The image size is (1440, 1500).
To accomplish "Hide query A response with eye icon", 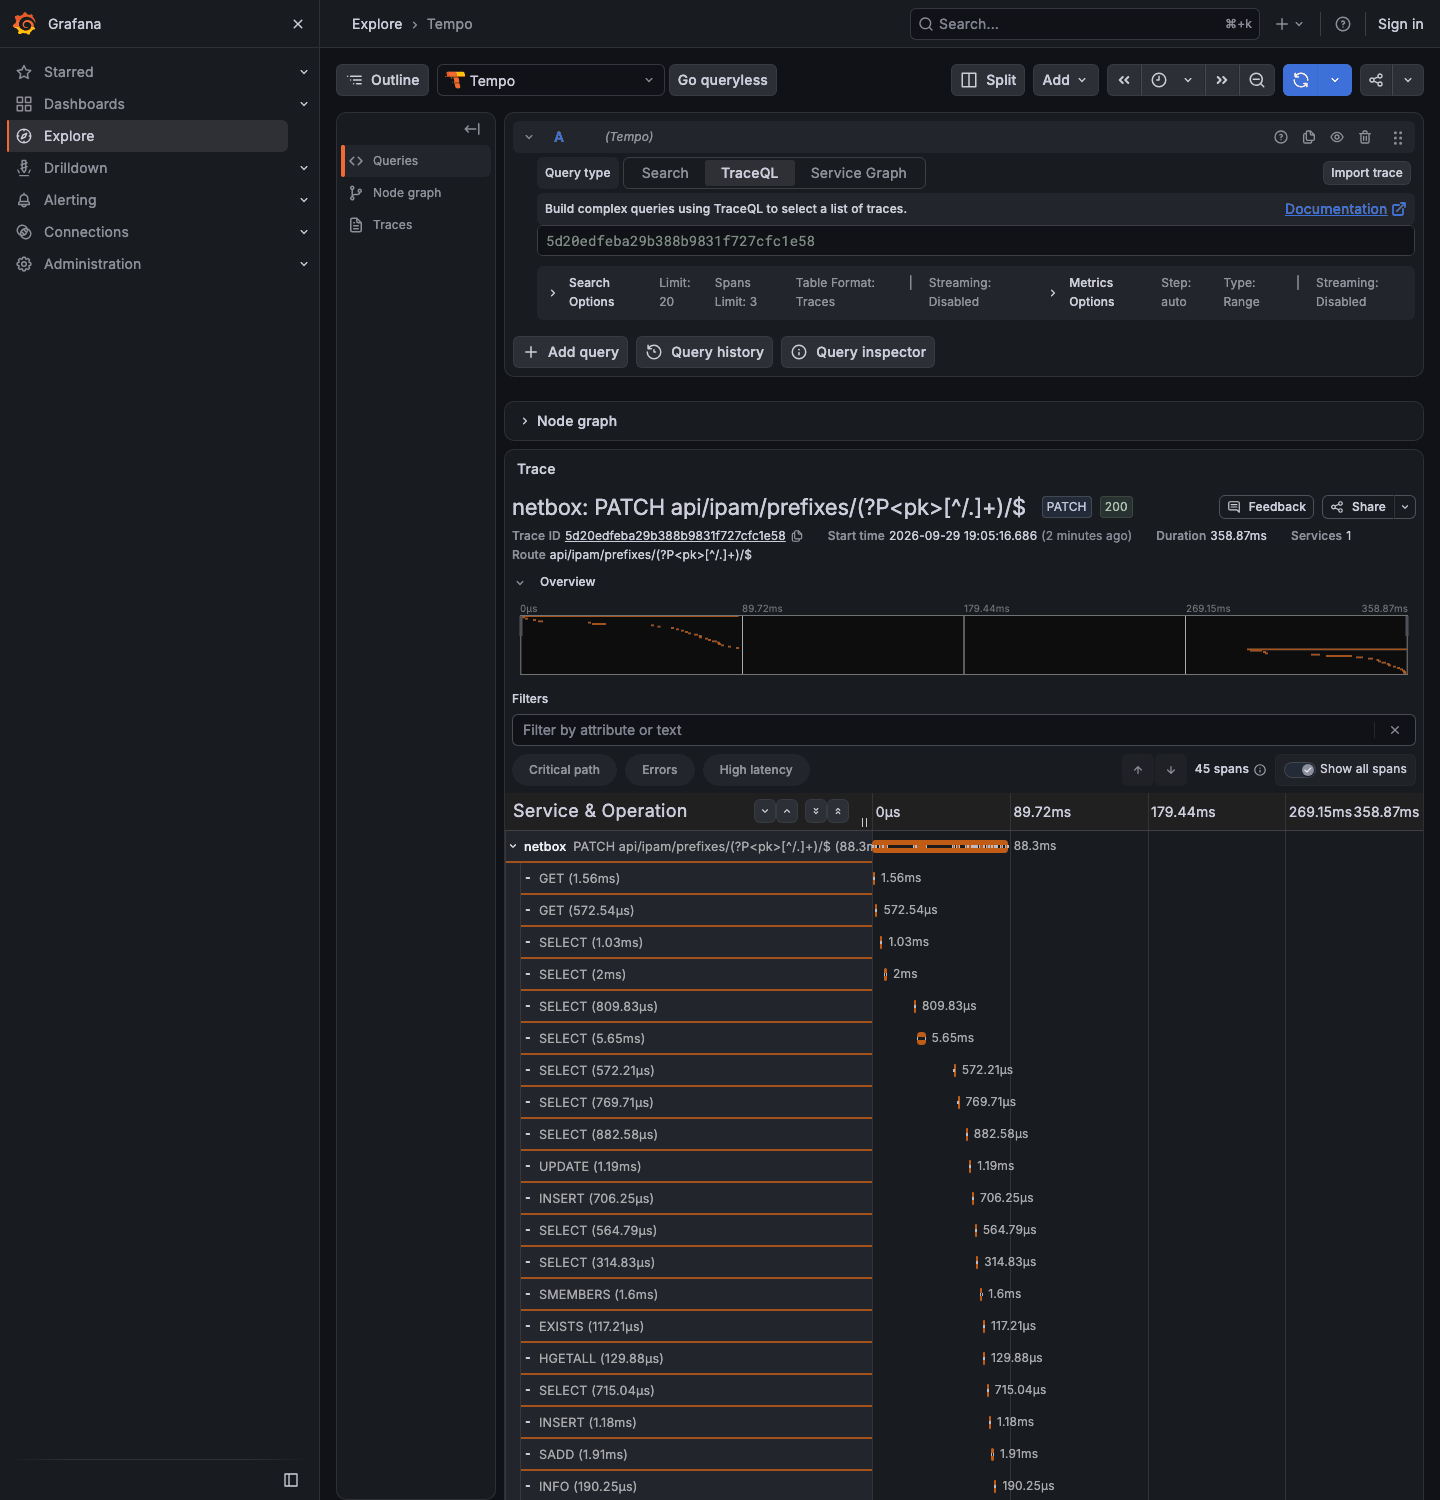I will click(1337, 137).
